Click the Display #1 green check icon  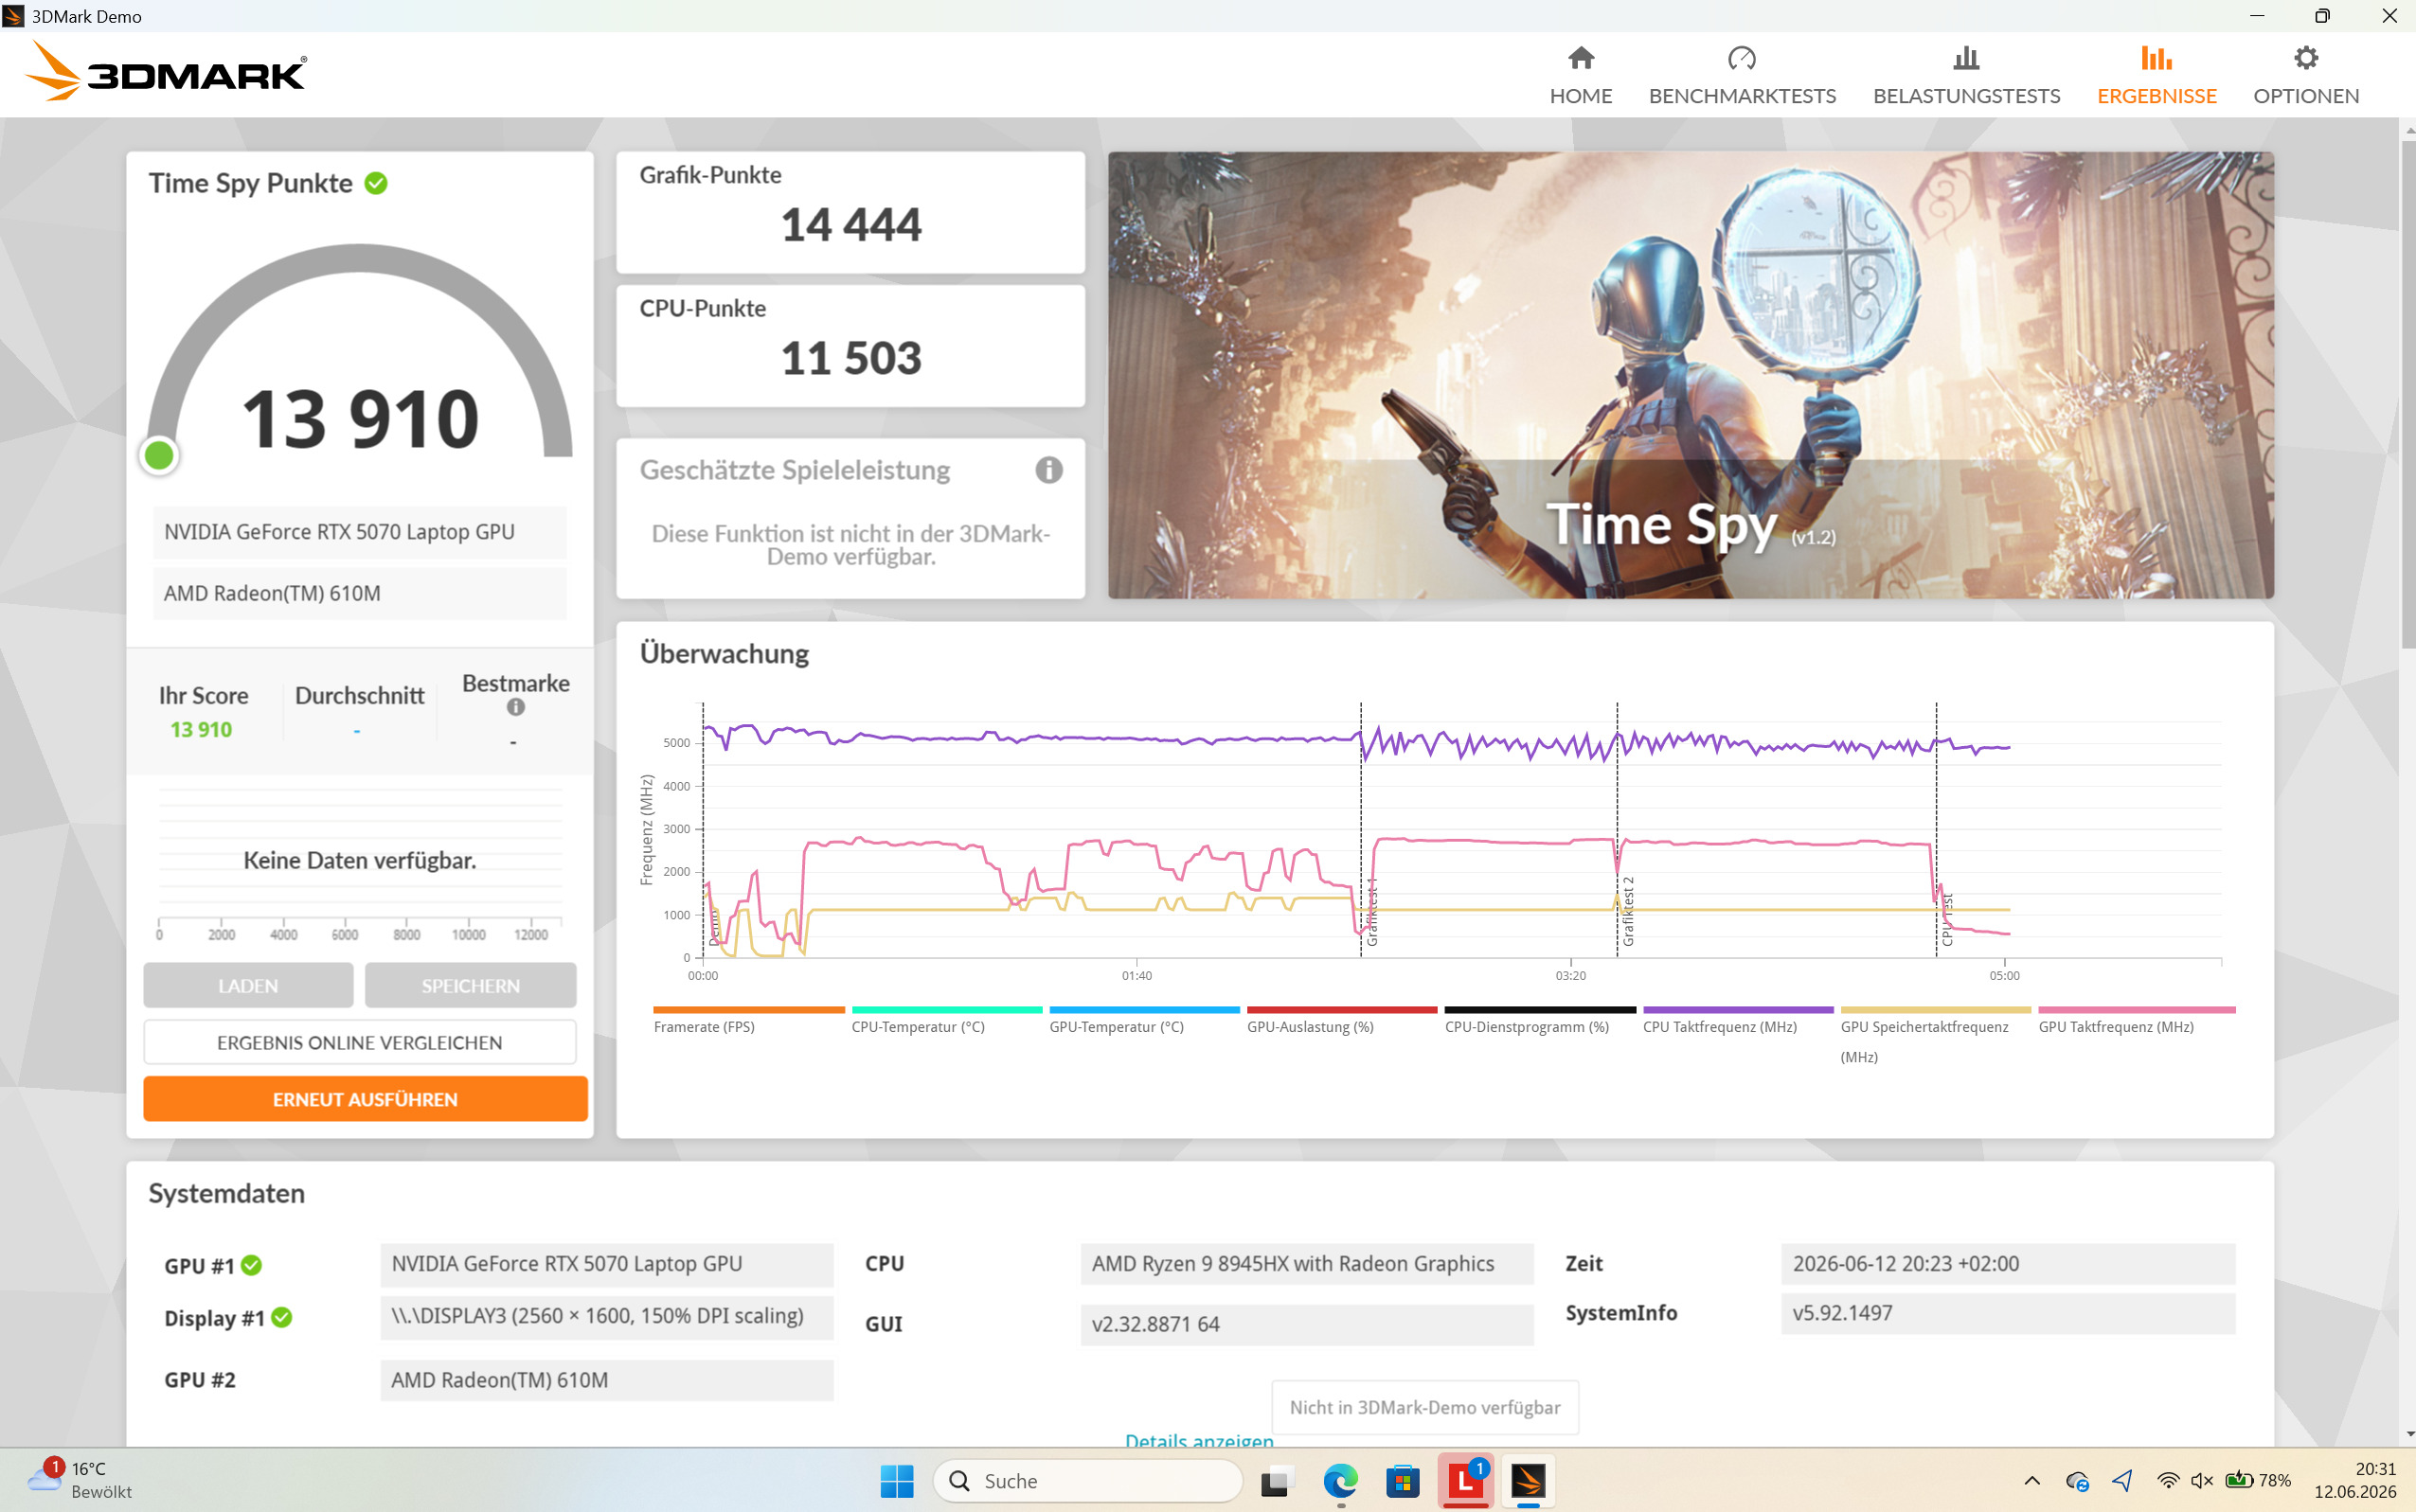(282, 1317)
